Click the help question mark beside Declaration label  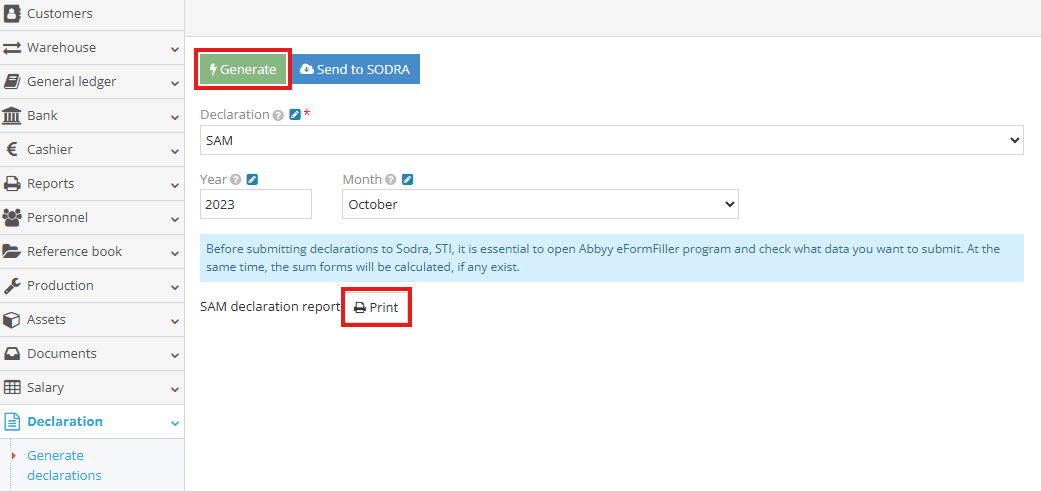tap(278, 115)
